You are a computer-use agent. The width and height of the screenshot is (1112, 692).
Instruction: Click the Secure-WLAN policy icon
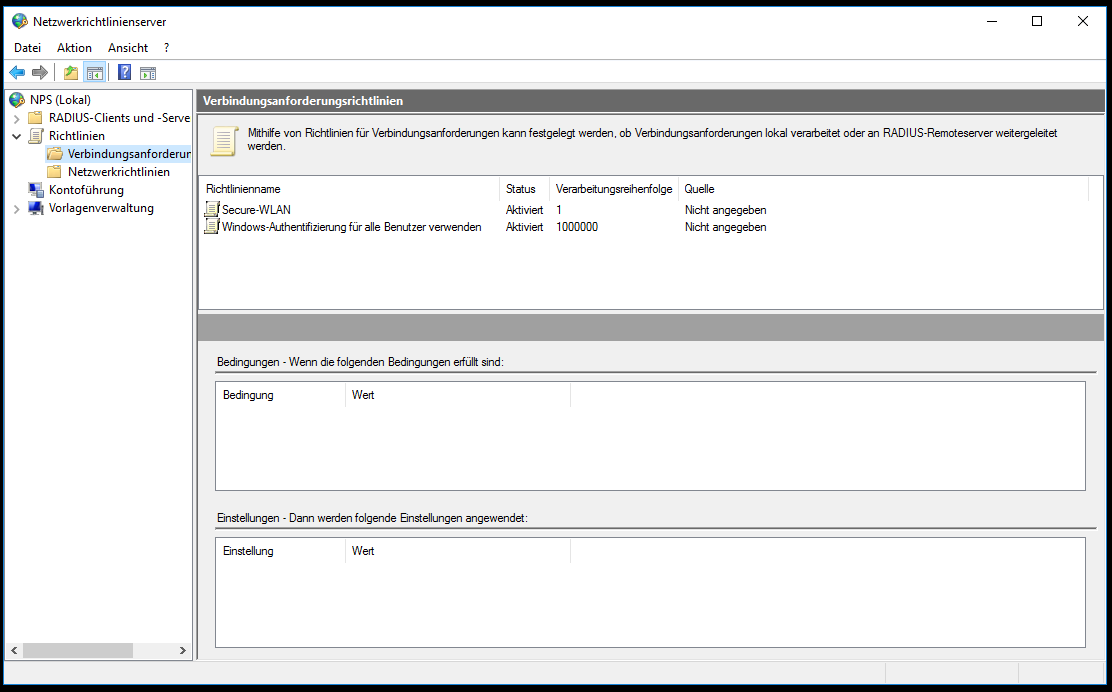click(212, 209)
